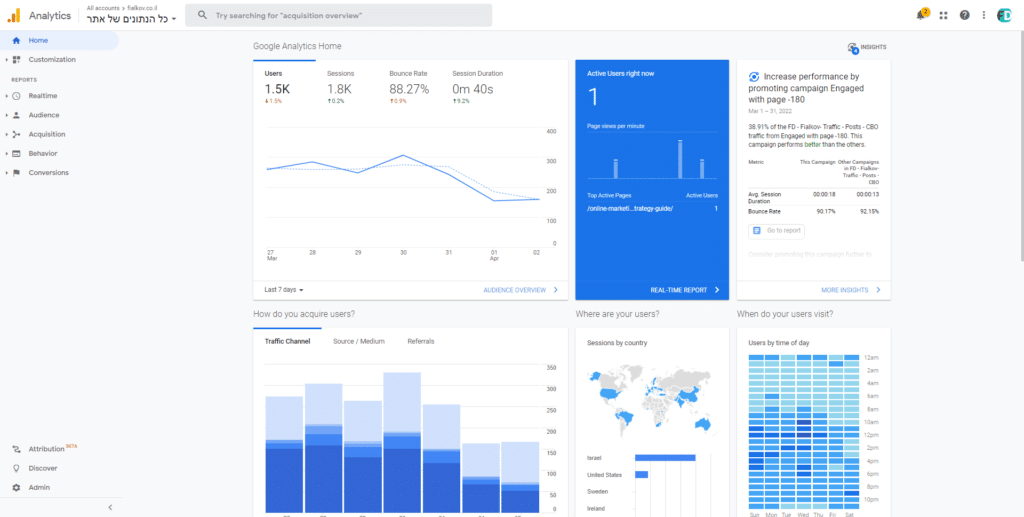This screenshot has width=1024, height=517.
Task: Click into the search input field
Action: coord(338,15)
